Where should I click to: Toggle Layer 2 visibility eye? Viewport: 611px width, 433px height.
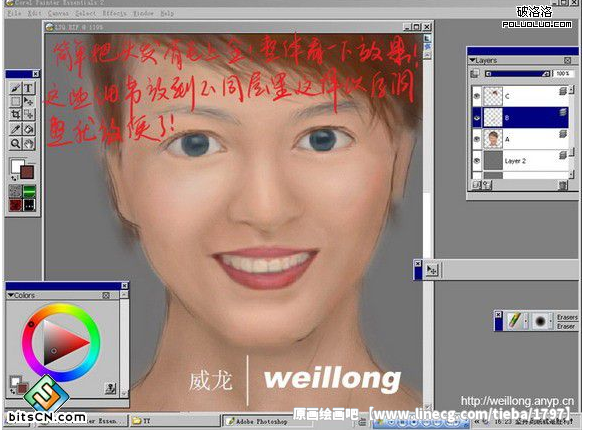pos(477,161)
